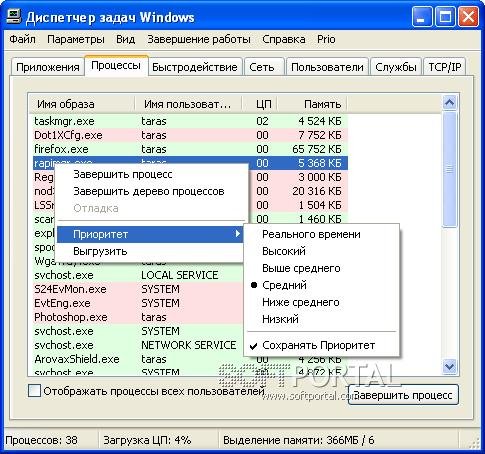Click the 65 752 КБ memory value
This screenshot has height=454, width=485.
tap(317, 149)
